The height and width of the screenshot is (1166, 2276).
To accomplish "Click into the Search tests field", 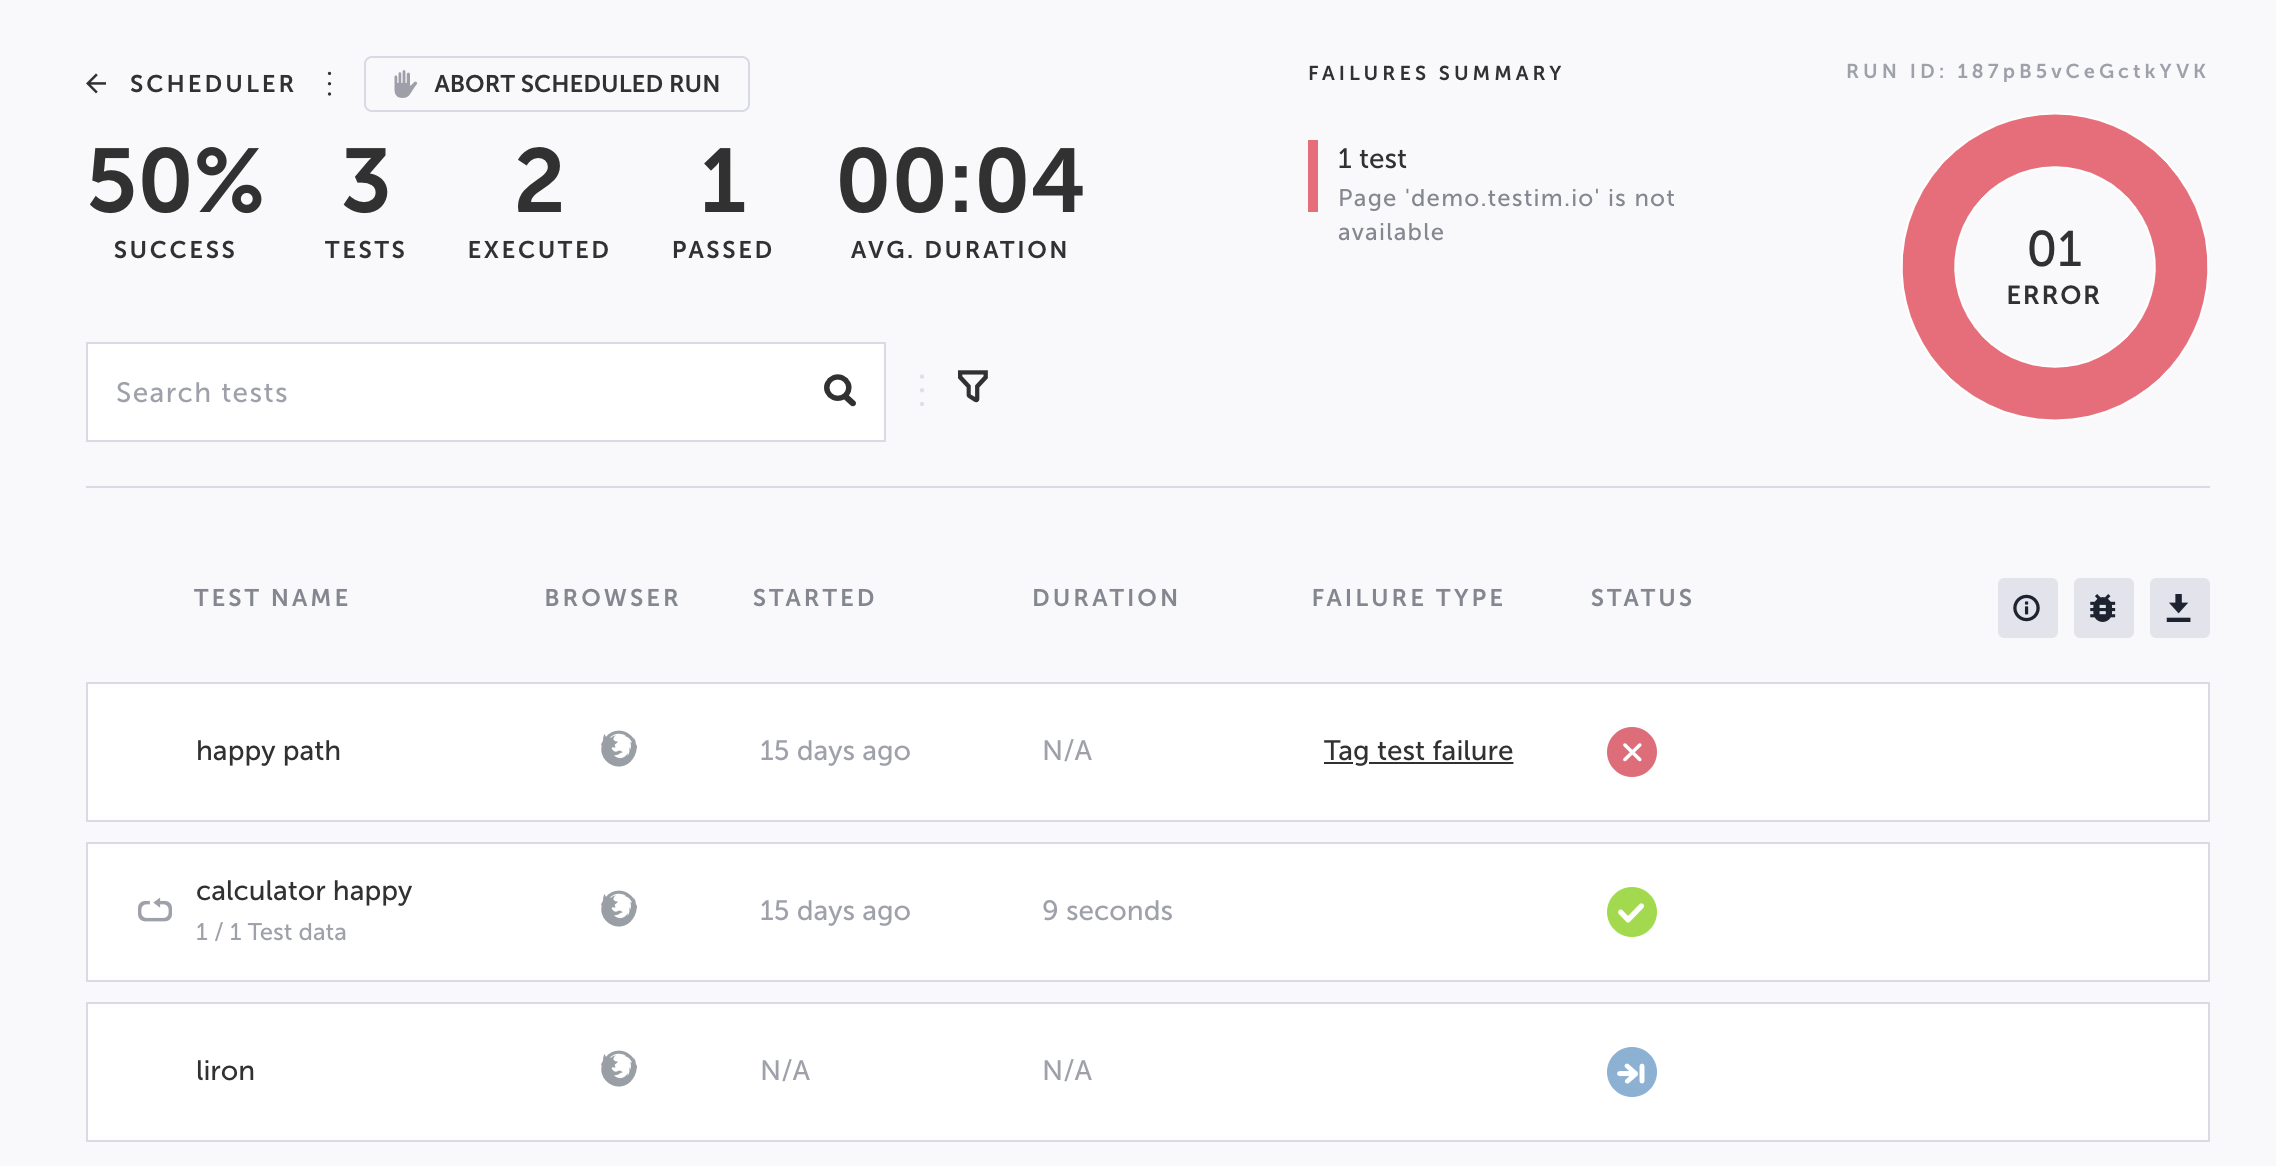I will click(x=450, y=392).
